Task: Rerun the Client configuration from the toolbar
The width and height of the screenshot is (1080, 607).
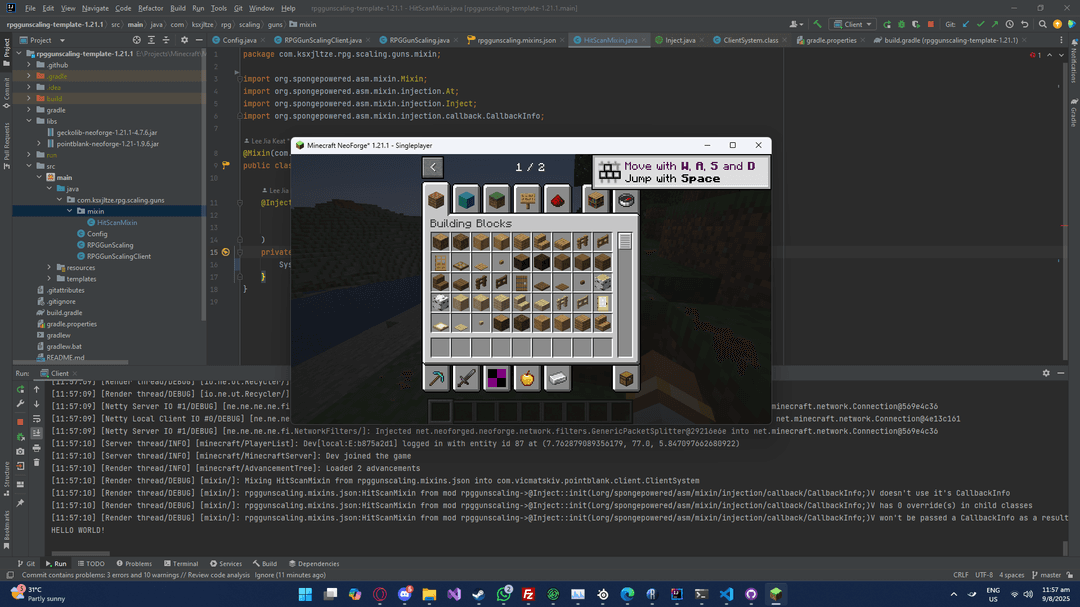Action: [x=887, y=24]
